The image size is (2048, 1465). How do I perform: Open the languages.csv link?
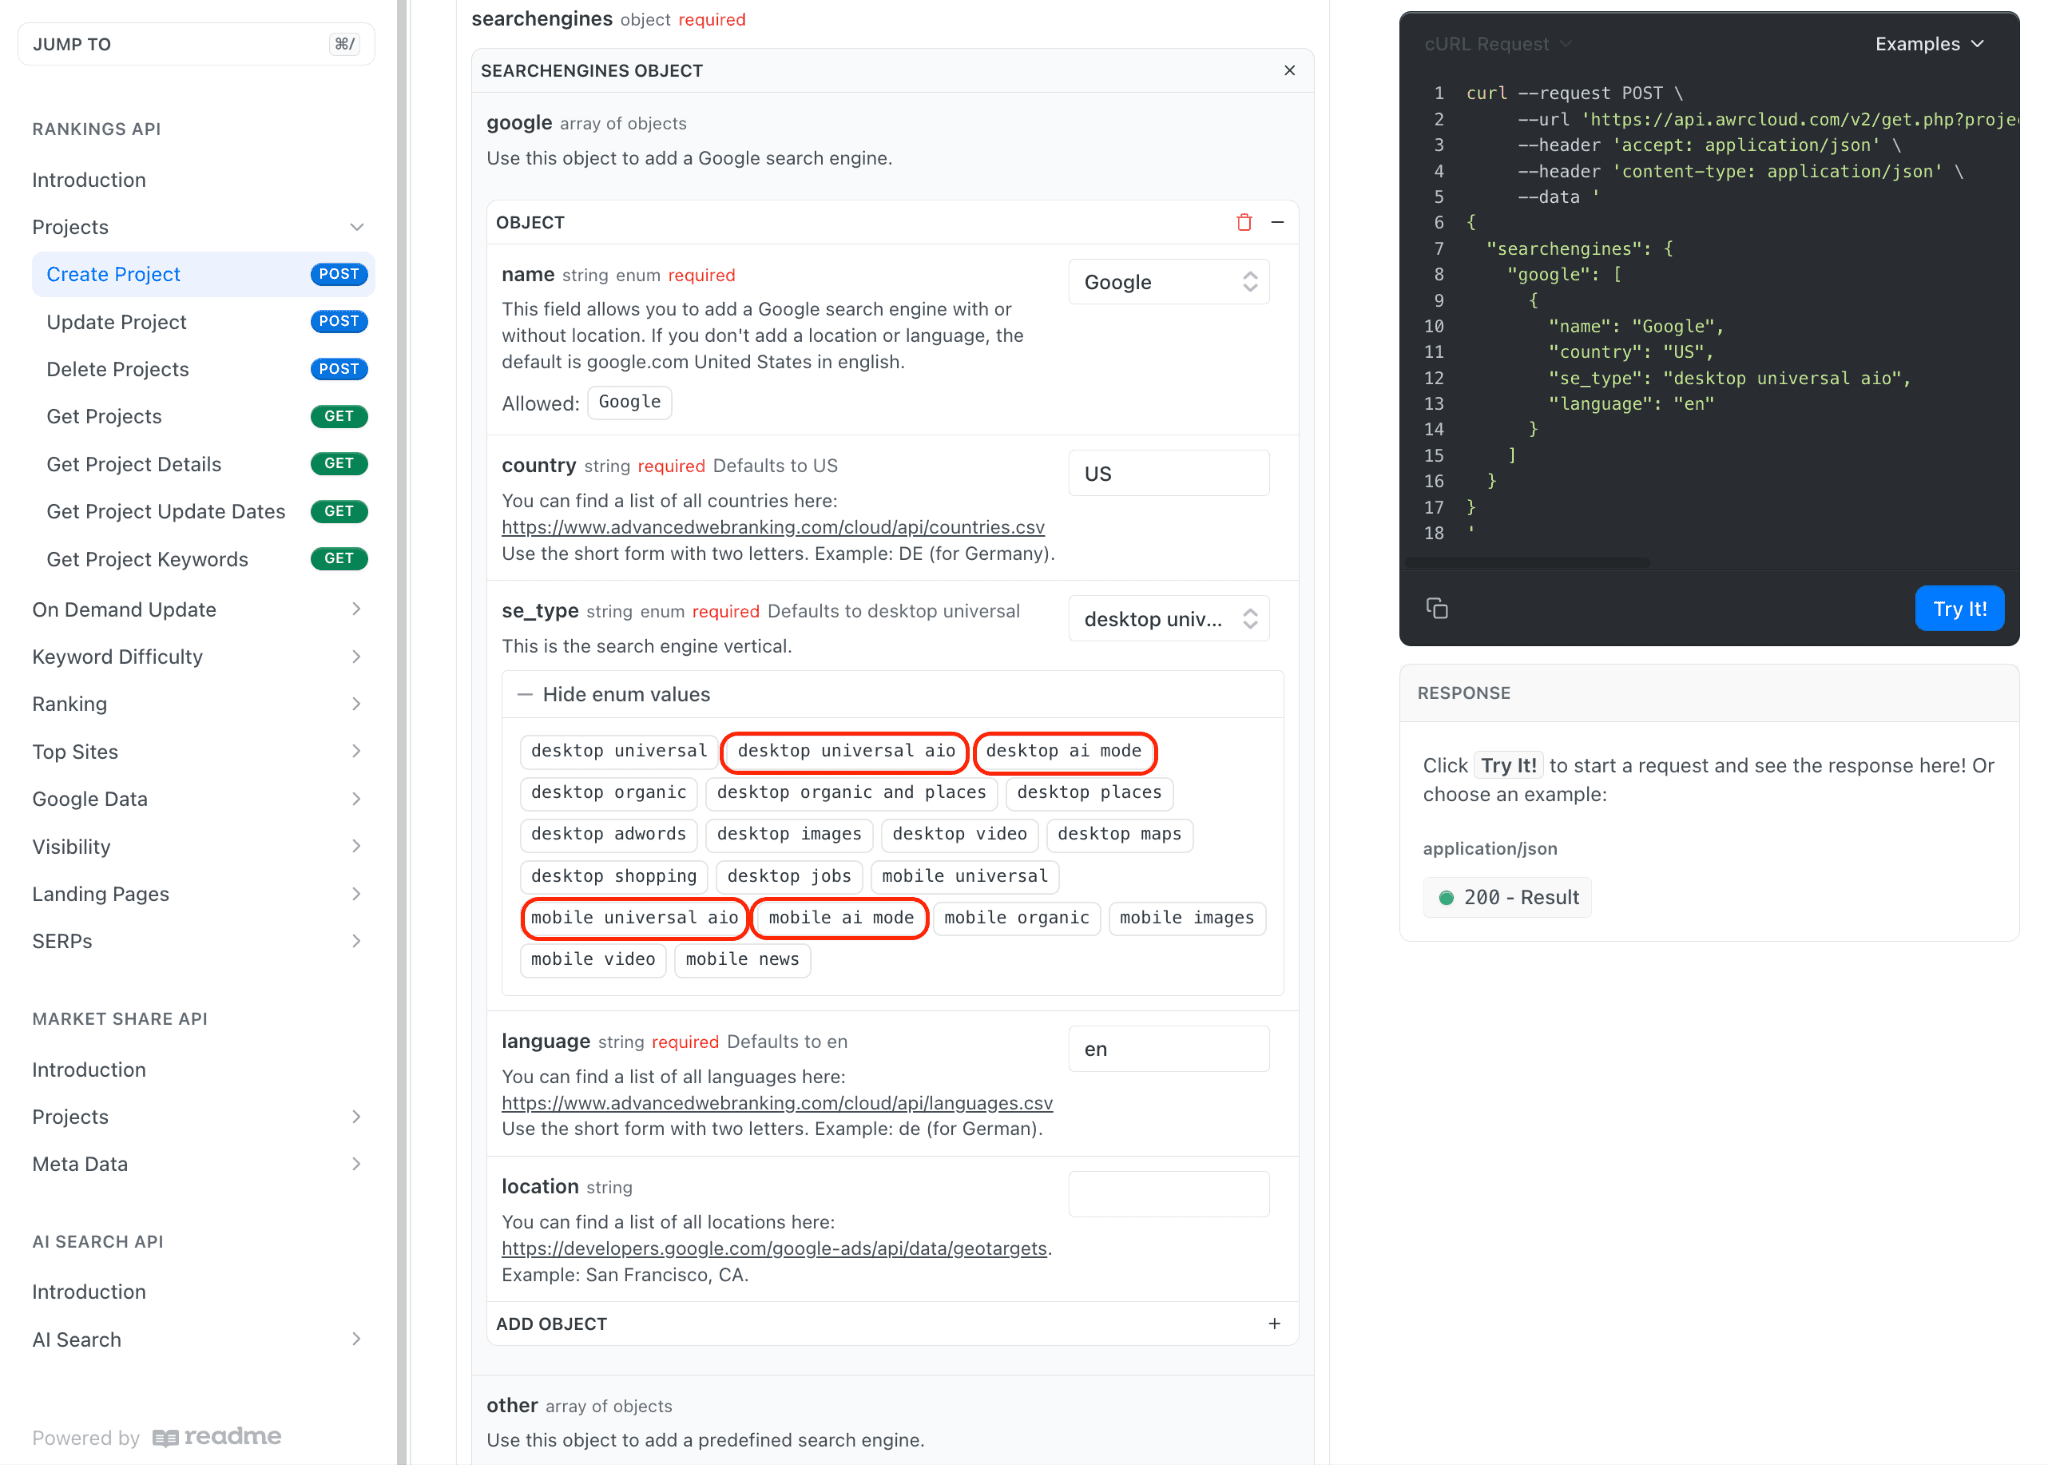pyautogui.click(x=777, y=1103)
